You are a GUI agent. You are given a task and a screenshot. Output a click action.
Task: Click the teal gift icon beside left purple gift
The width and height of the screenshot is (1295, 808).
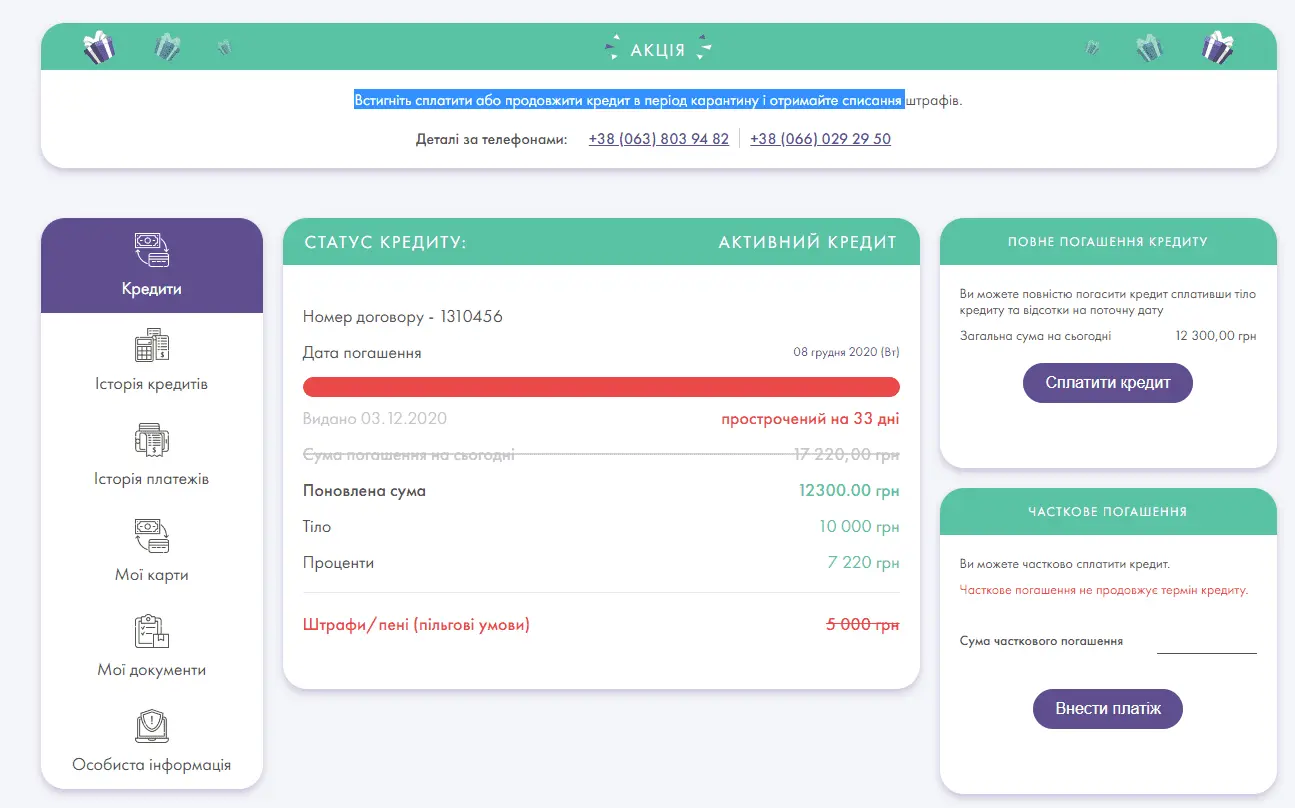click(x=168, y=47)
